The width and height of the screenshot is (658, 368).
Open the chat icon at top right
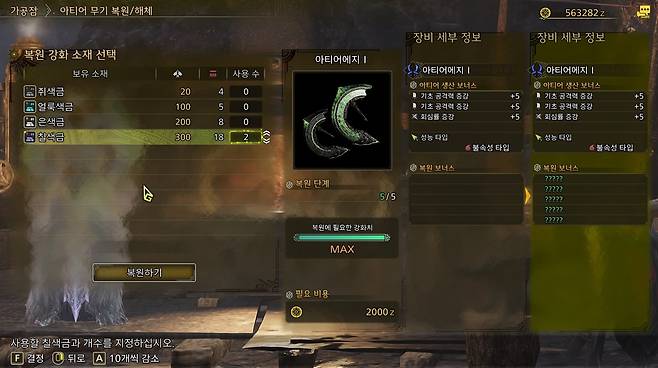coord(643,13)
